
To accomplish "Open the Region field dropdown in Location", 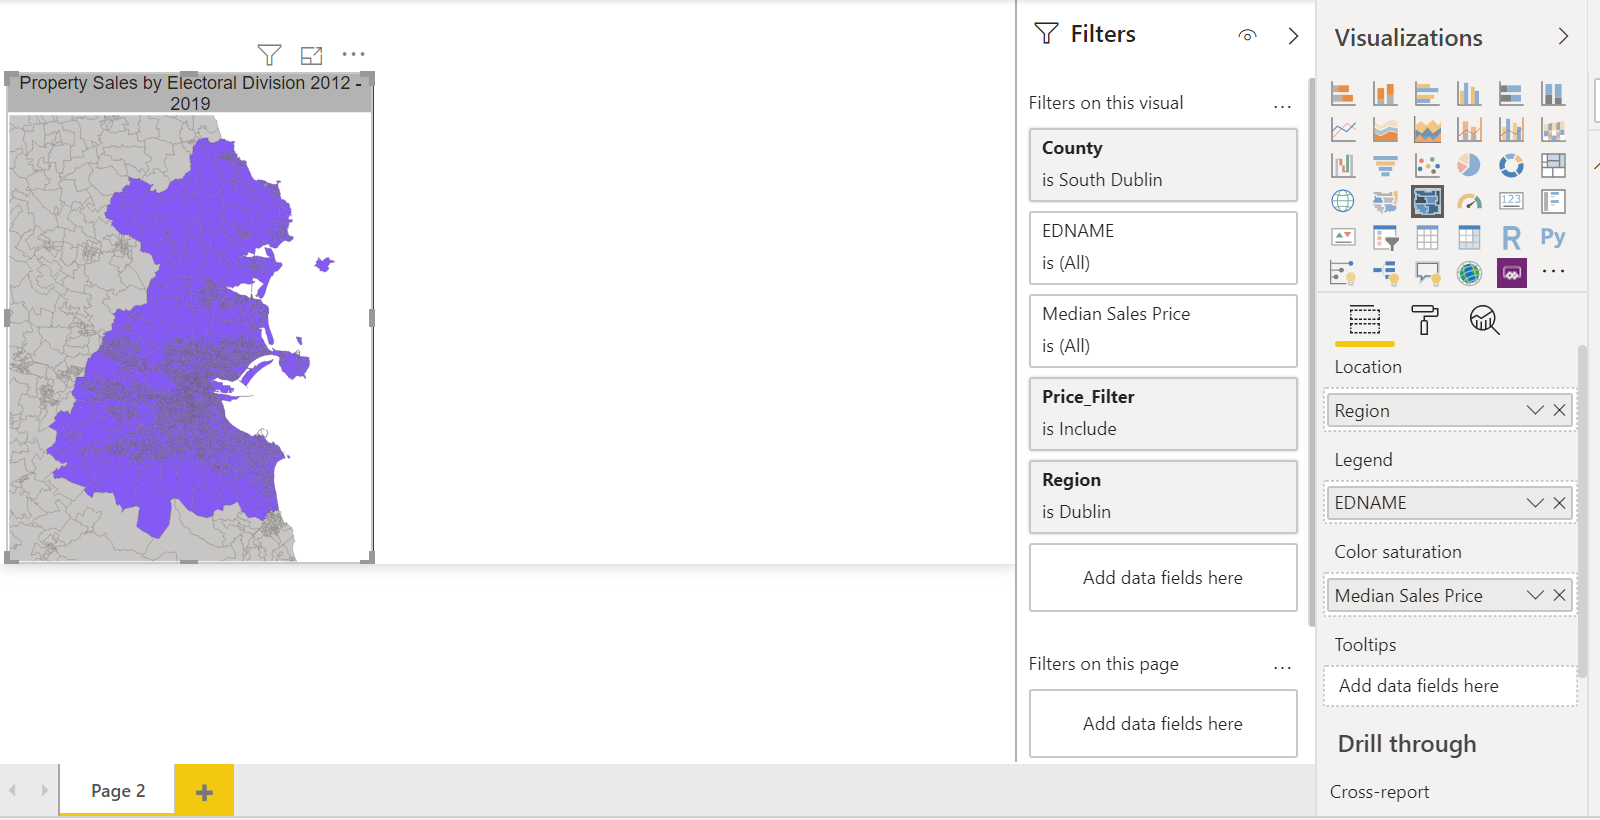I will (x=1535, y=410).
